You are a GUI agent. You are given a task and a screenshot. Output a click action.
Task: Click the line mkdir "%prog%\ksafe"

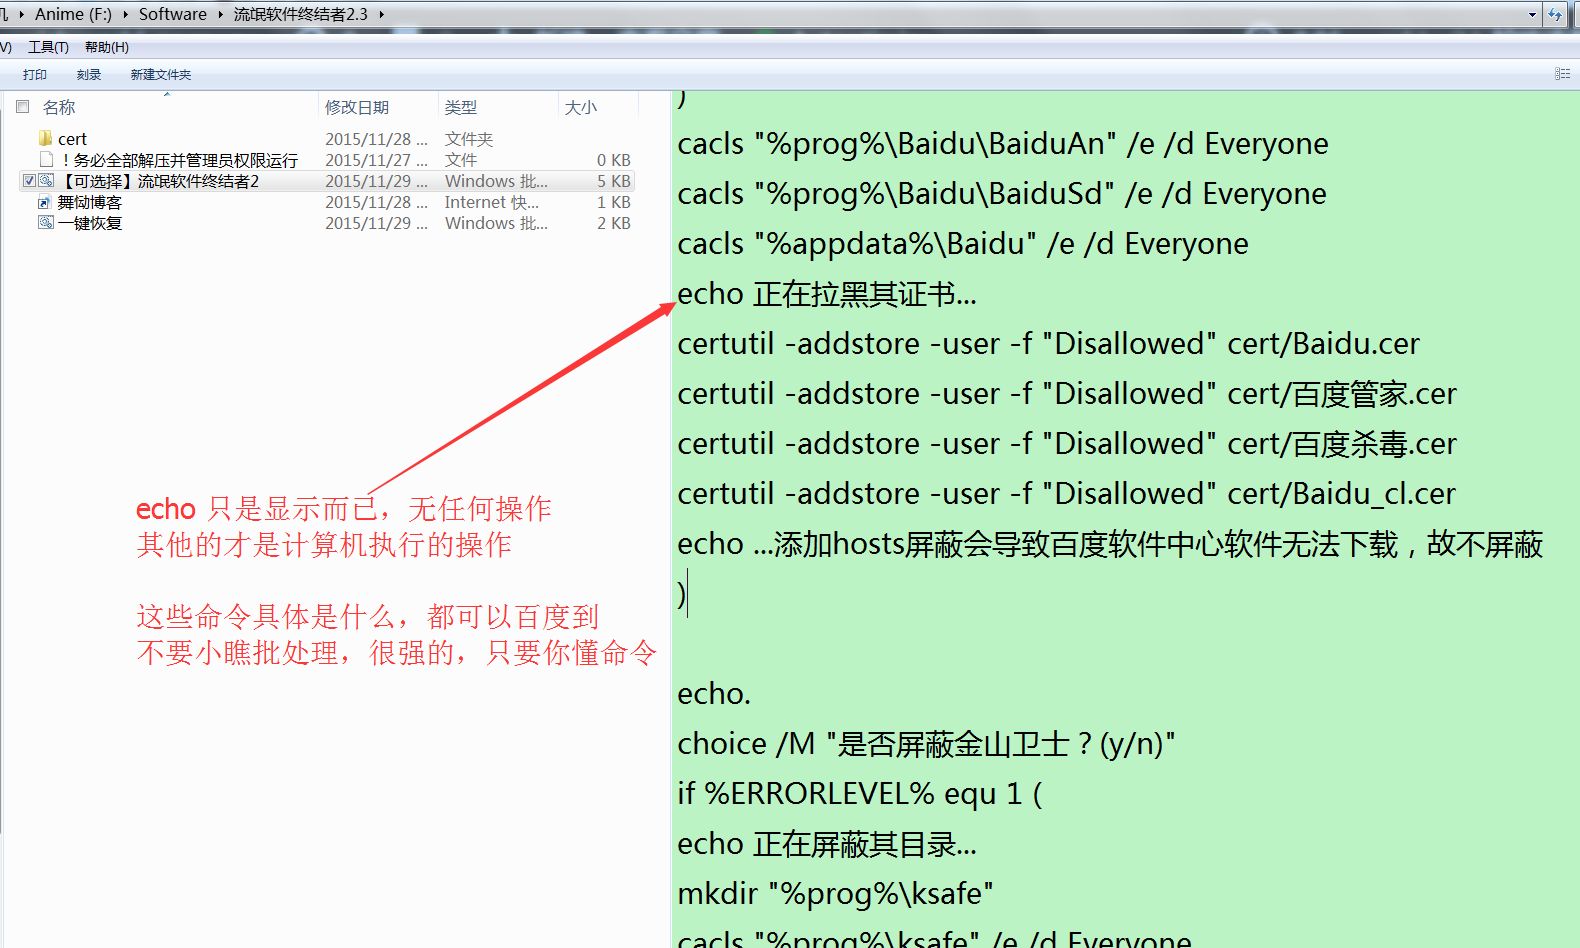(x=835, y=894)
